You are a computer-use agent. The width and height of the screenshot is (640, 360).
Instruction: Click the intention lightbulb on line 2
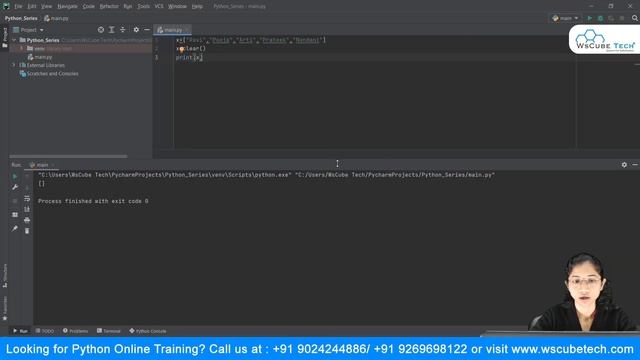(182, 49)
